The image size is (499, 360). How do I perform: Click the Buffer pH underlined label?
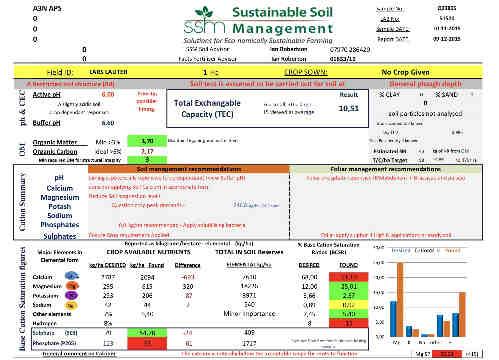click(46, 123)
